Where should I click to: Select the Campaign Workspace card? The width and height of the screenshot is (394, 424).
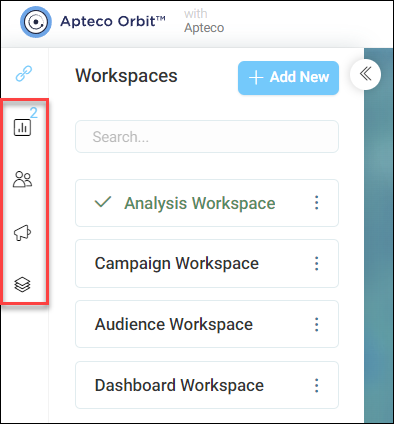click(x=207, y=263)
